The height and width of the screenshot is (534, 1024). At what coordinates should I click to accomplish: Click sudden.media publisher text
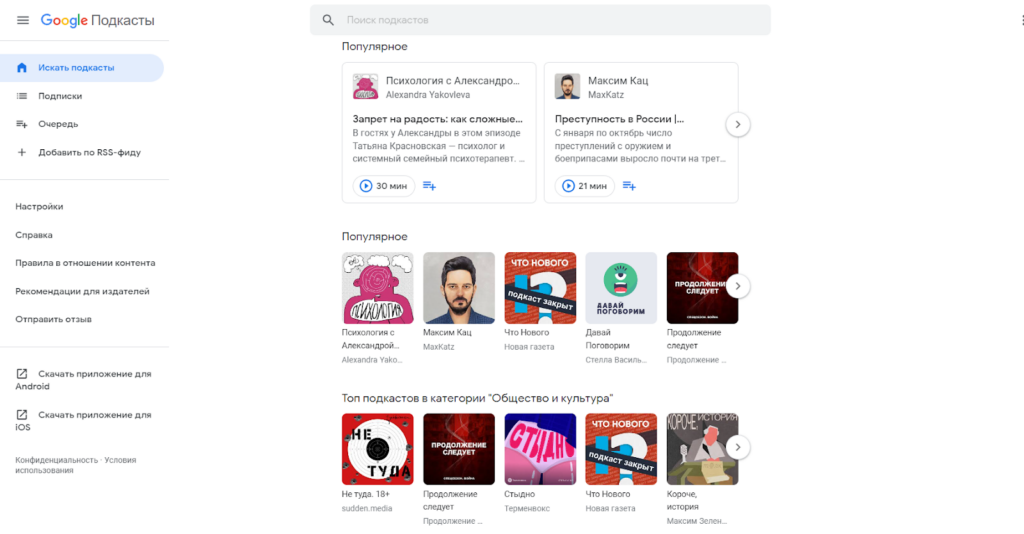tap(367, 509)
